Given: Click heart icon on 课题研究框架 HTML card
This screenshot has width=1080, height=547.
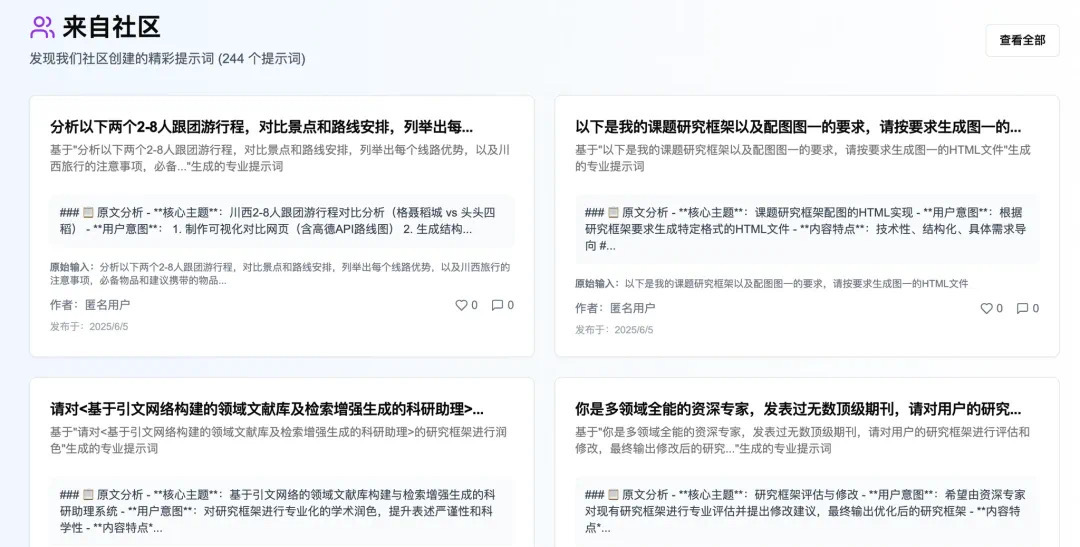Looking at the screenshot, I should [x=986, y=308].
